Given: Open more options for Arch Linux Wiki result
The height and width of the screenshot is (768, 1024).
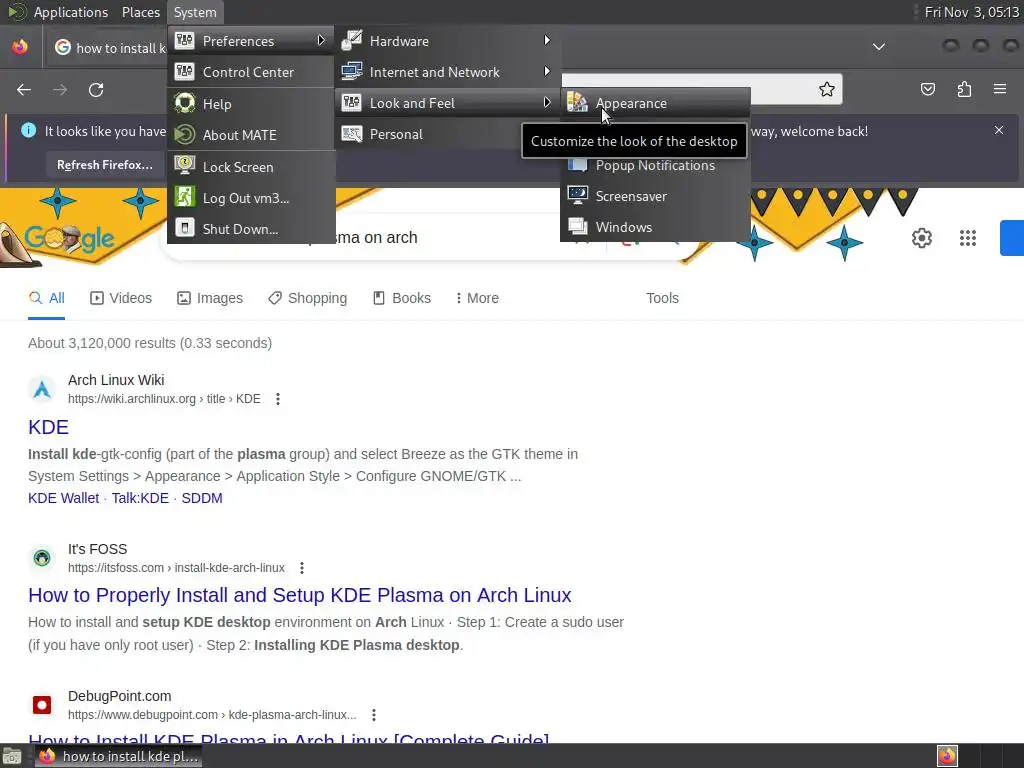Looking at the screenshot, I should coord(278,399).
